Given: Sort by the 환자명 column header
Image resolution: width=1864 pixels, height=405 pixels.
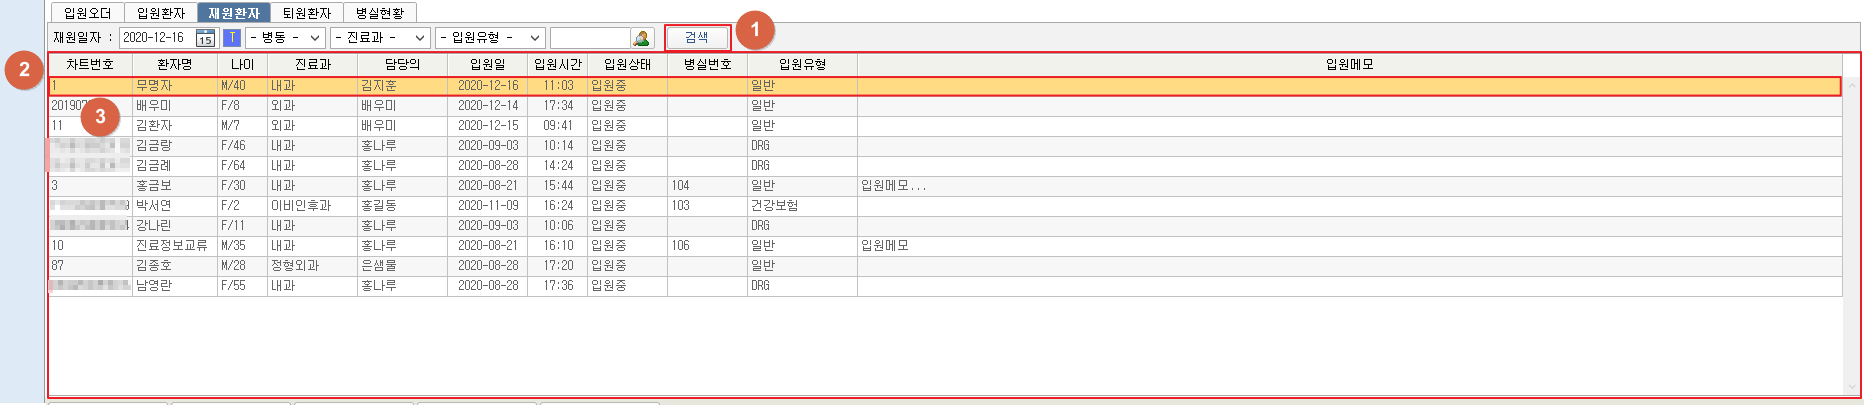Looking at the screenshot, I should [174, 64].
